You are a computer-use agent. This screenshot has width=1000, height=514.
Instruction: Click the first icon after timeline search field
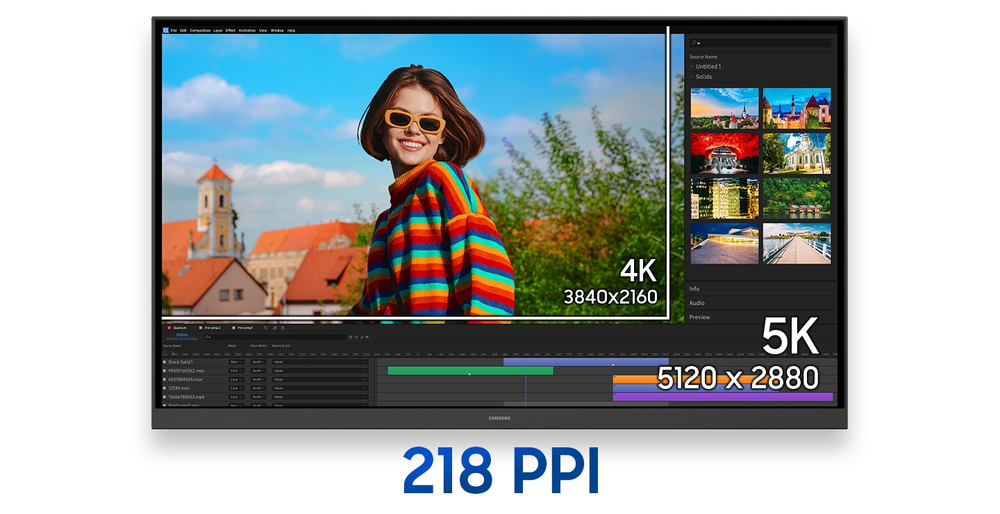[x=351, y=337]
